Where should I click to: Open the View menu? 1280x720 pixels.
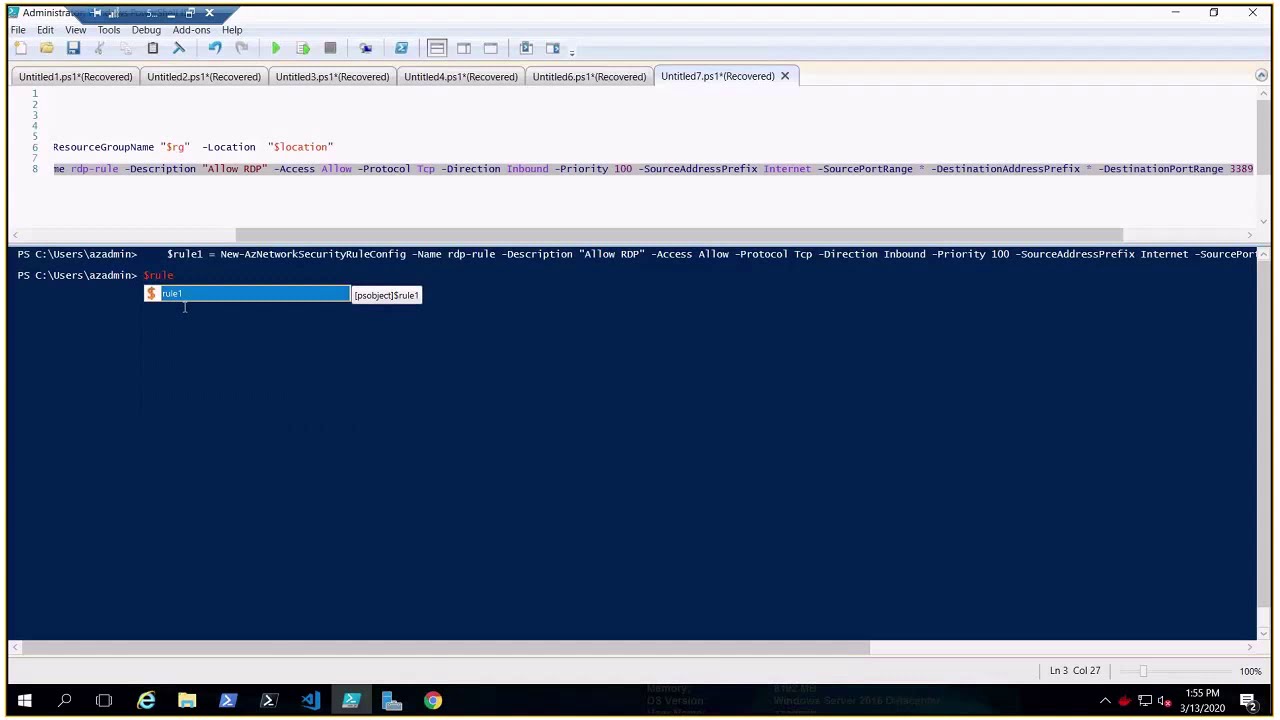point(75,30)
